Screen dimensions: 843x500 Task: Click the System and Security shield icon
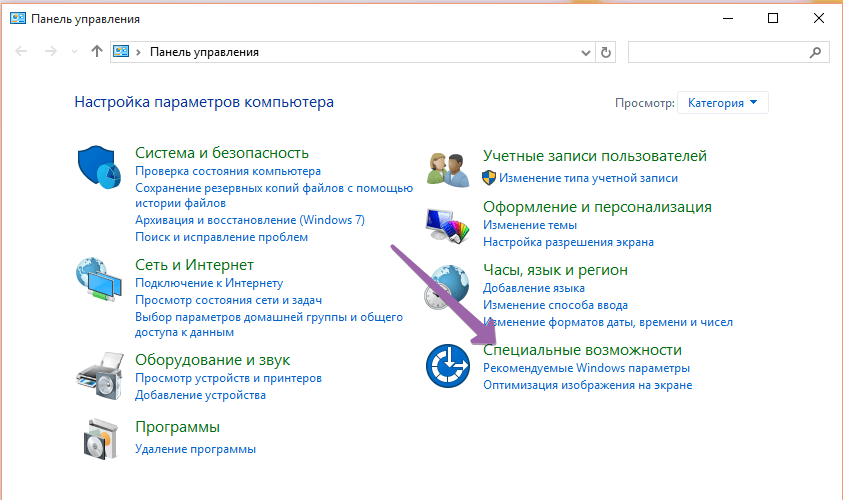(98, 166)
